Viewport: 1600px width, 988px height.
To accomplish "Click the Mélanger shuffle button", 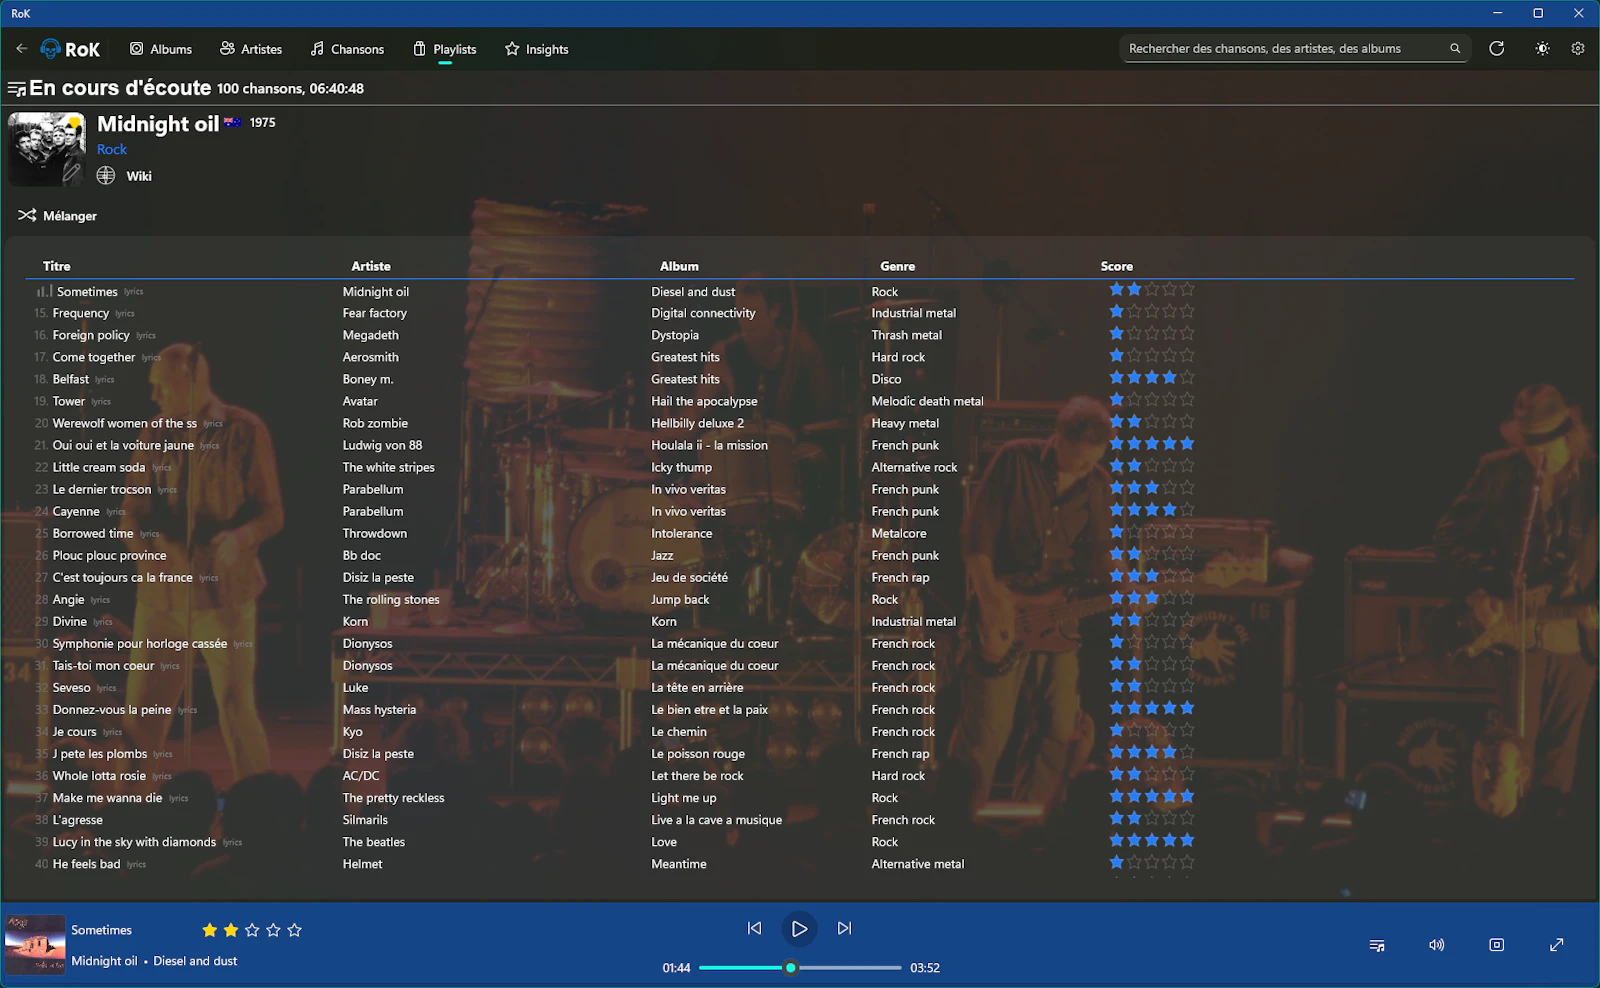I will tap(58, 216).
